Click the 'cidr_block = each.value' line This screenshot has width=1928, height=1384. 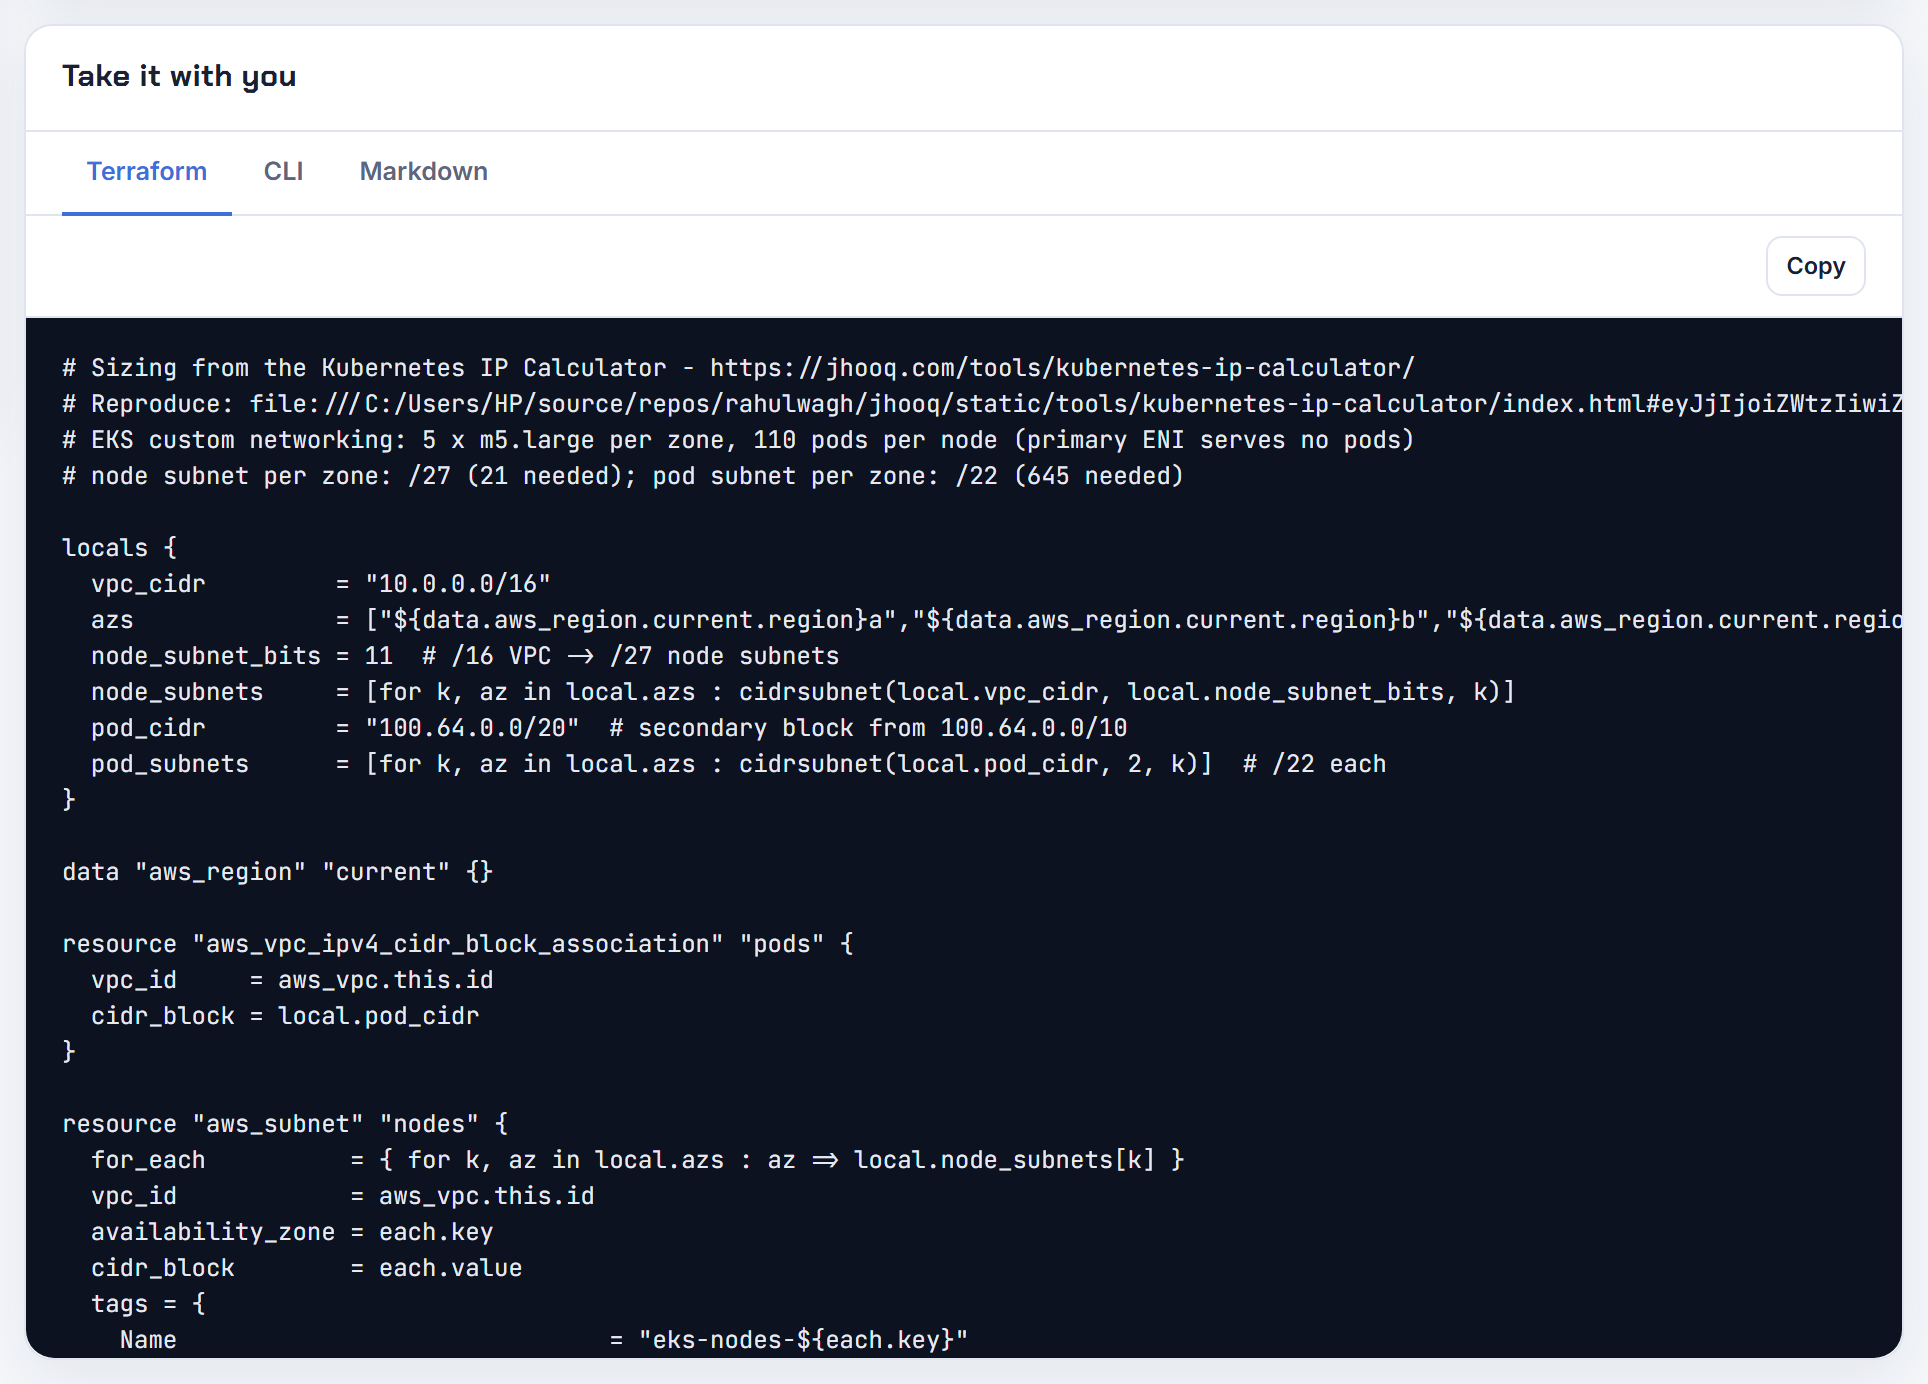[x=306, y=1268]
